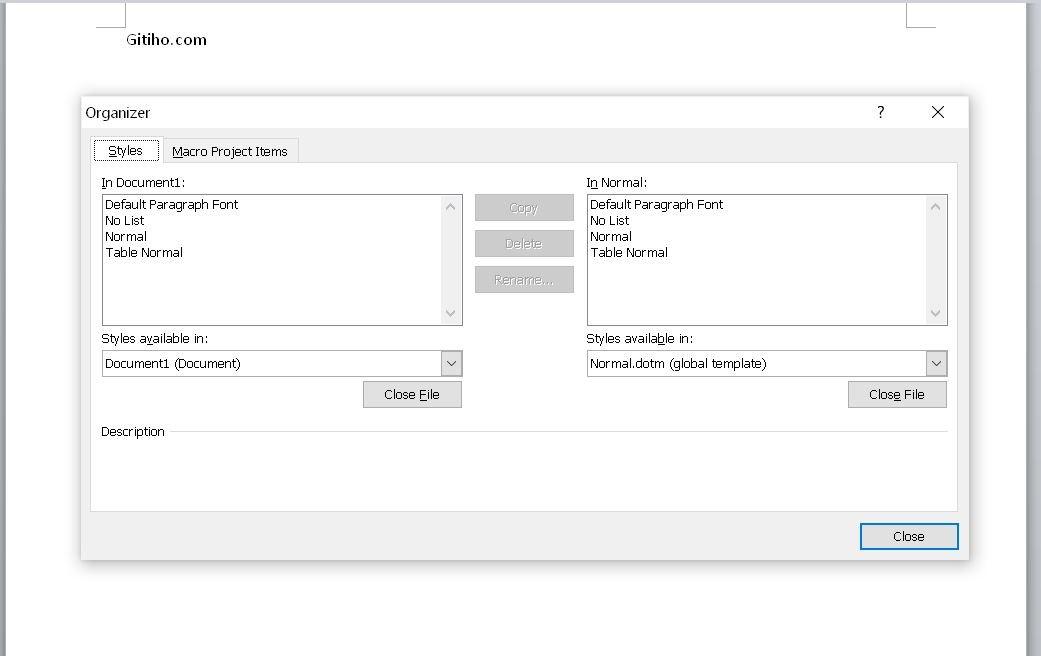The image size is (1041, 656).
Task: Open the Macro Project Items tab
Action: tap(230, 152)
